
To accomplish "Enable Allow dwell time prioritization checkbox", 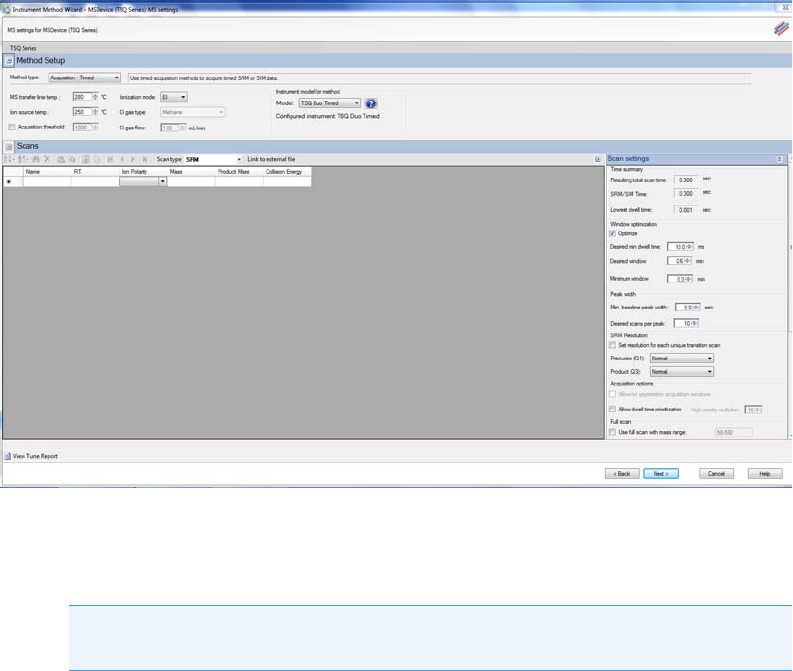I will (x=612, y=409).
